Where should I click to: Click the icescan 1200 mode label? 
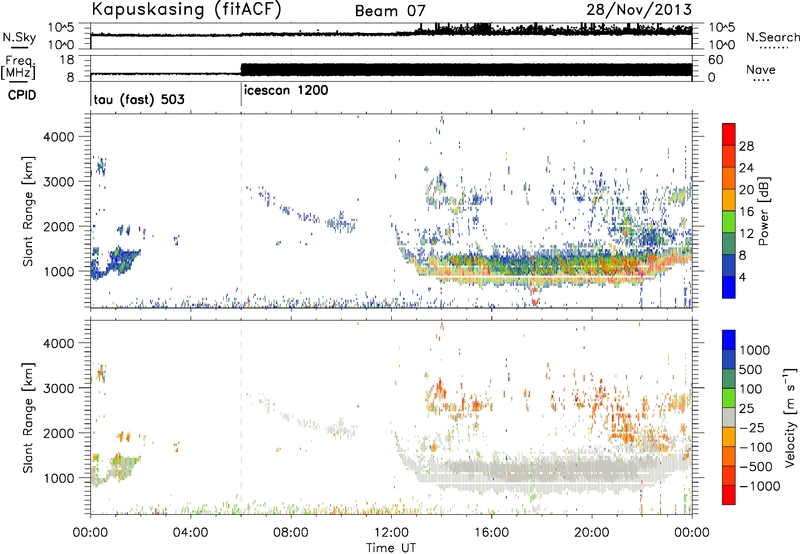286,91
